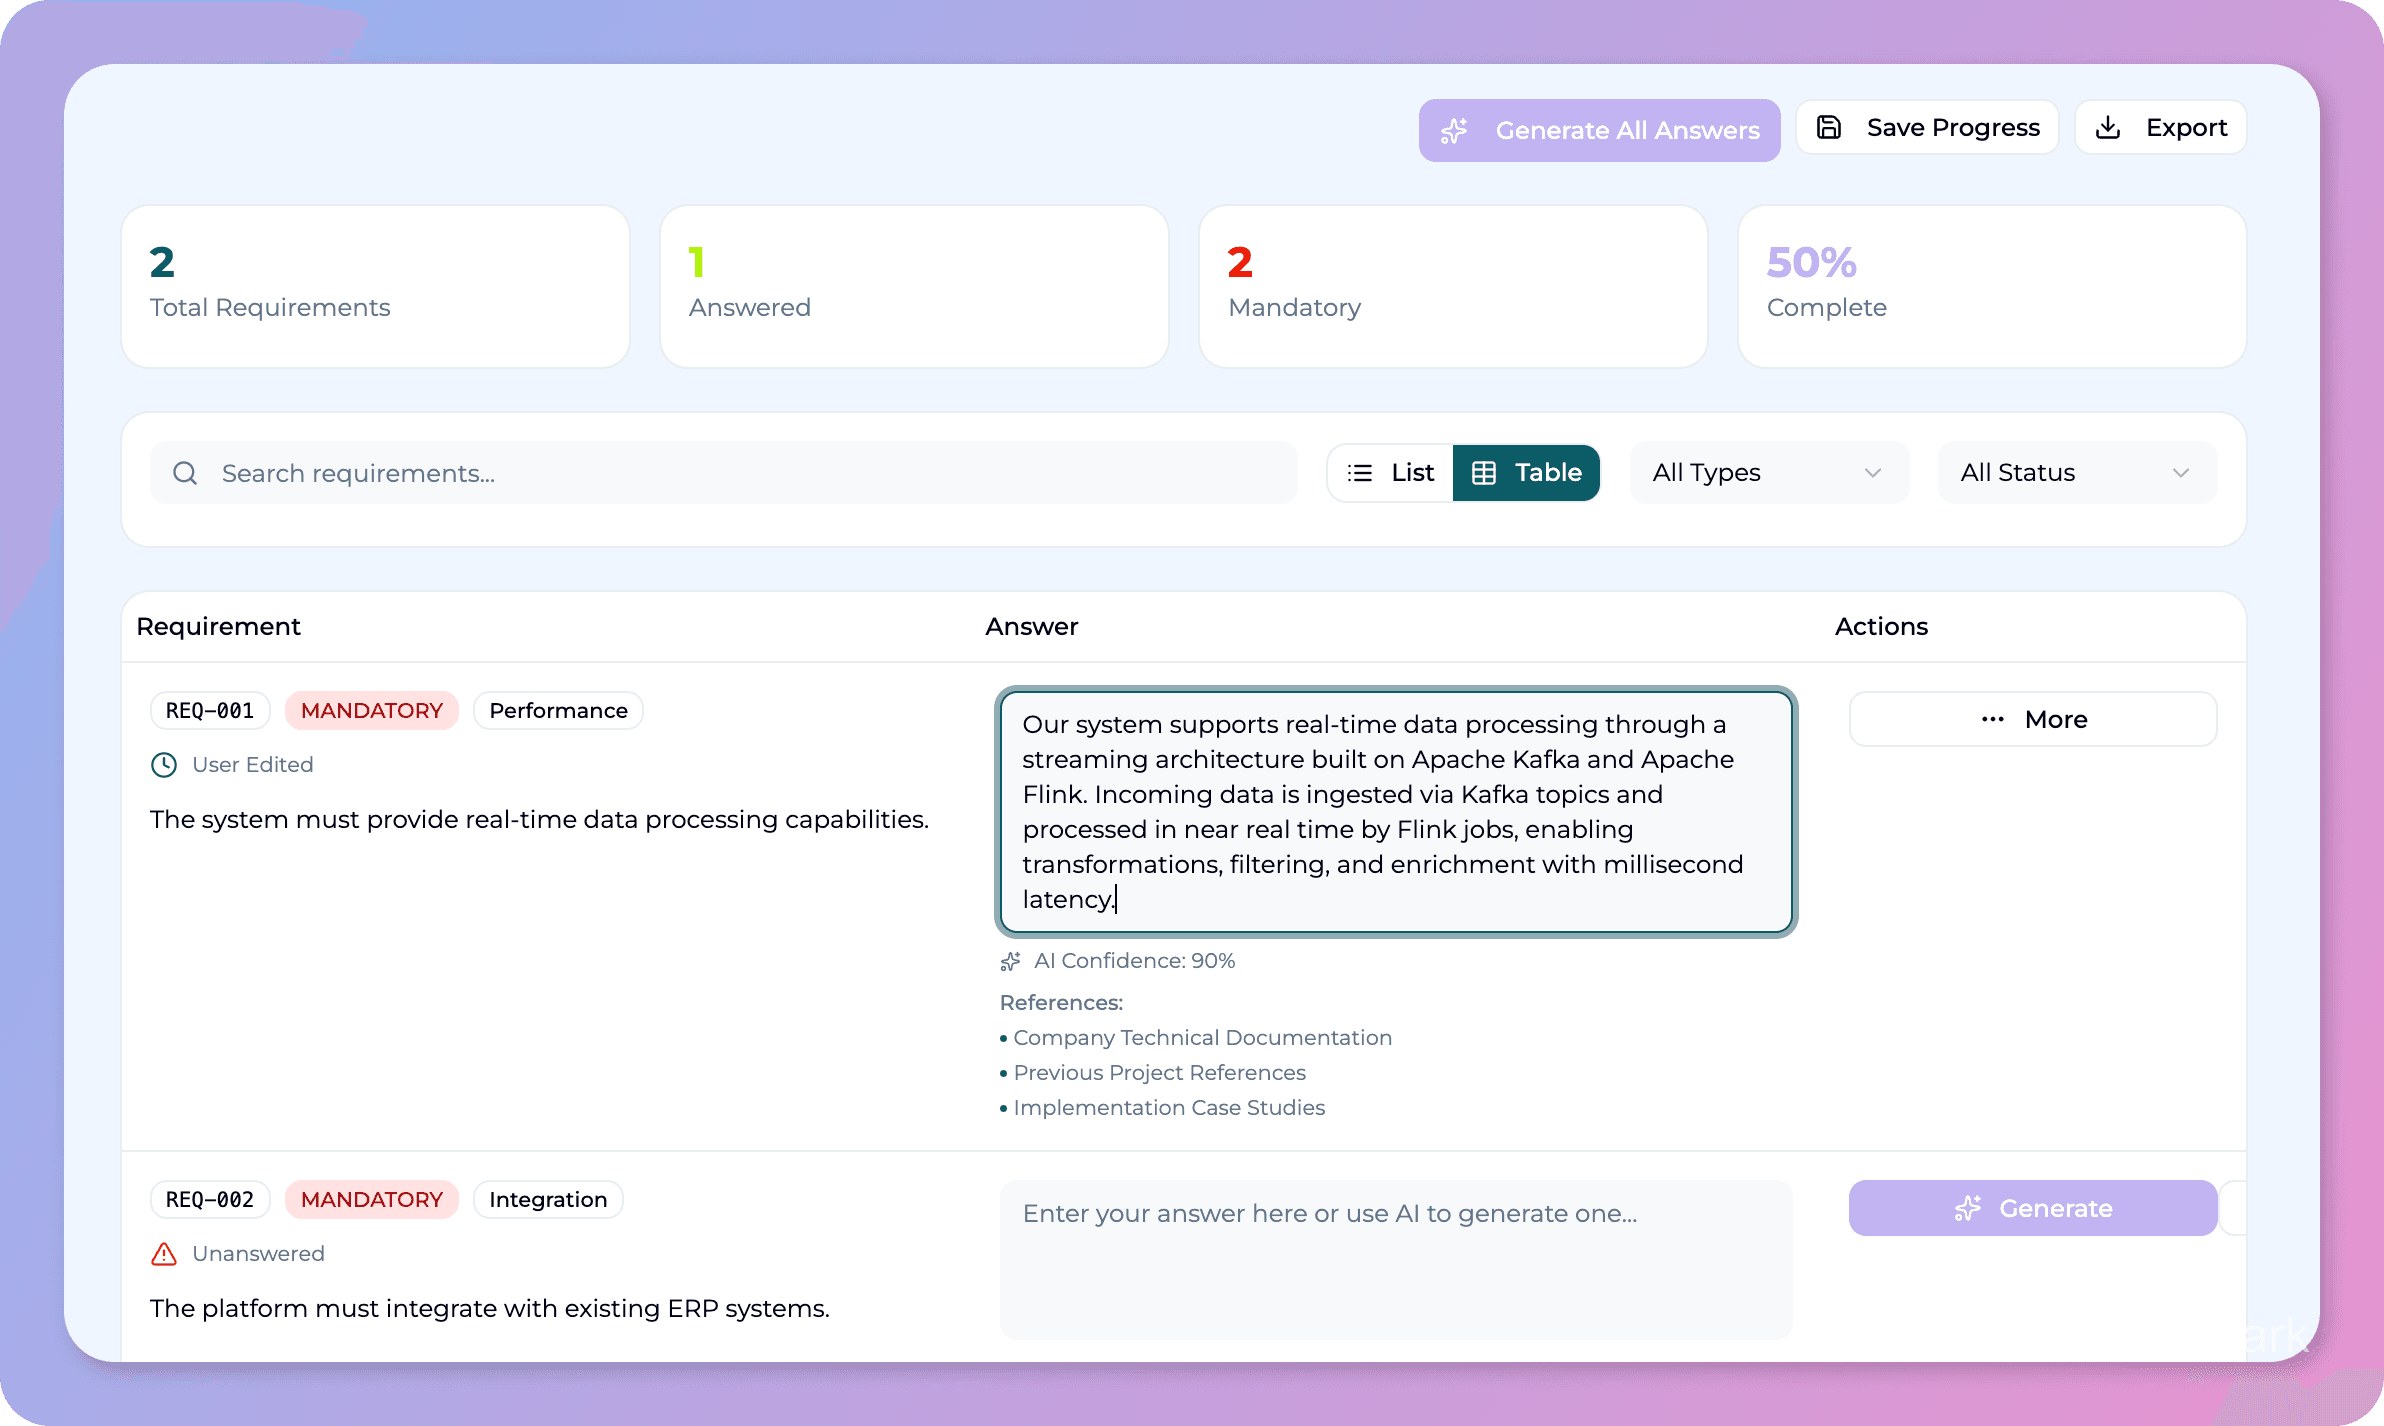Open the All Status filter dropdown

pyautogui.click(x=2076, y=473)
